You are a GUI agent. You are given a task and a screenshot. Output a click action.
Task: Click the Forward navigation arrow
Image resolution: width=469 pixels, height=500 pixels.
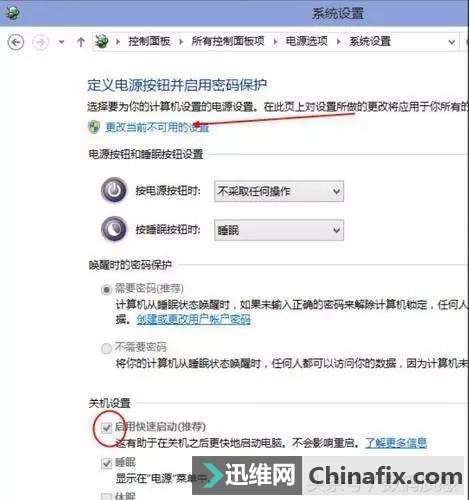[x=41, y=42]
